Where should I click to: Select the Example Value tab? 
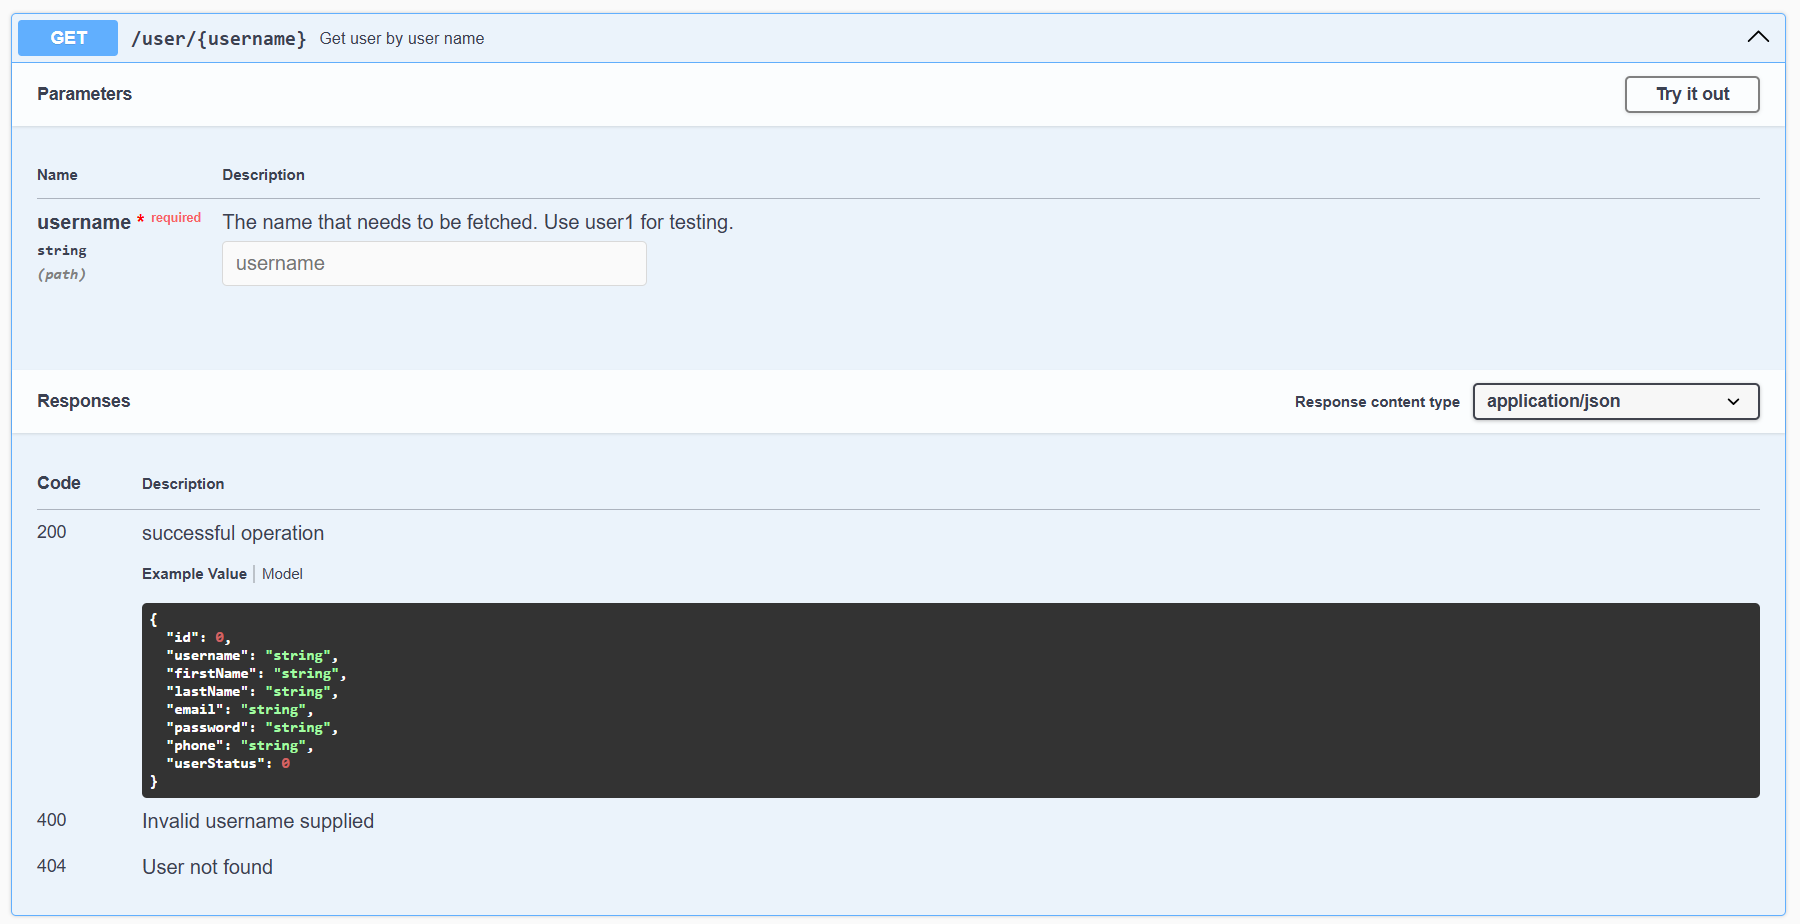click(x=194, y=574)
